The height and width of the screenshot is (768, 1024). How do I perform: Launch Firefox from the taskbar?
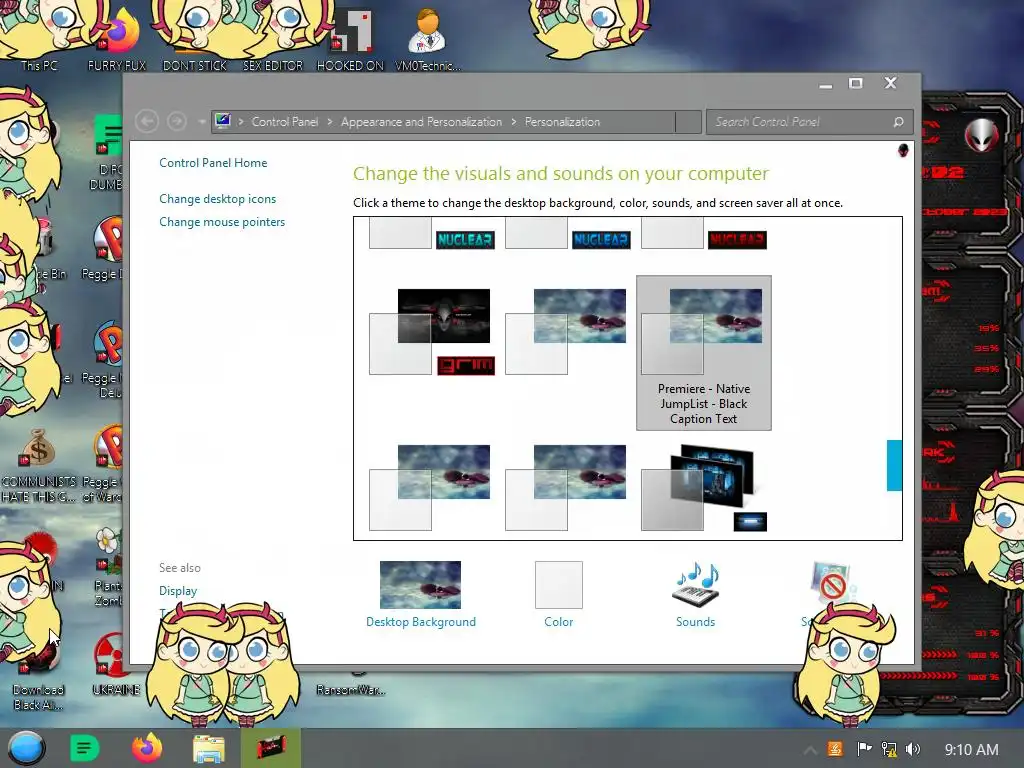[x=147, y=748]
